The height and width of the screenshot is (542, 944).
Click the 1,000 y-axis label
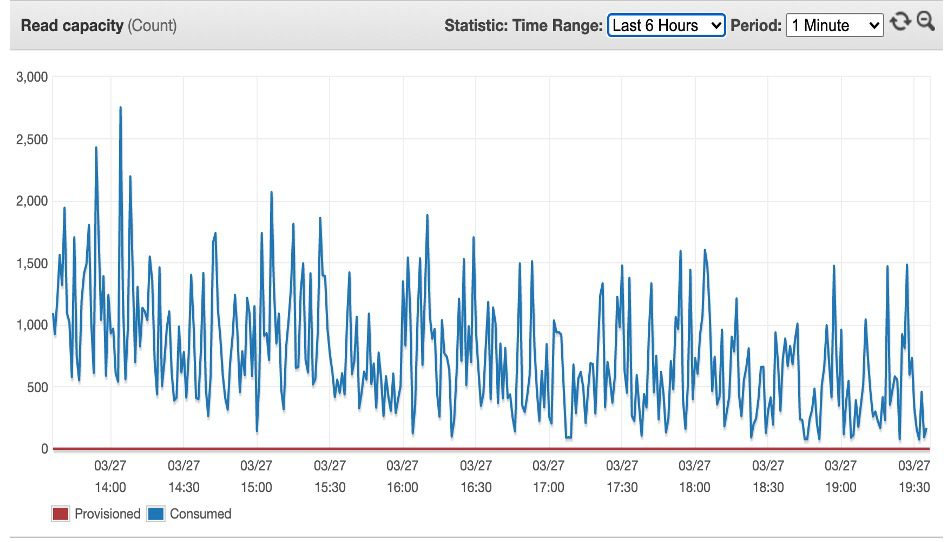pos(32,325)
